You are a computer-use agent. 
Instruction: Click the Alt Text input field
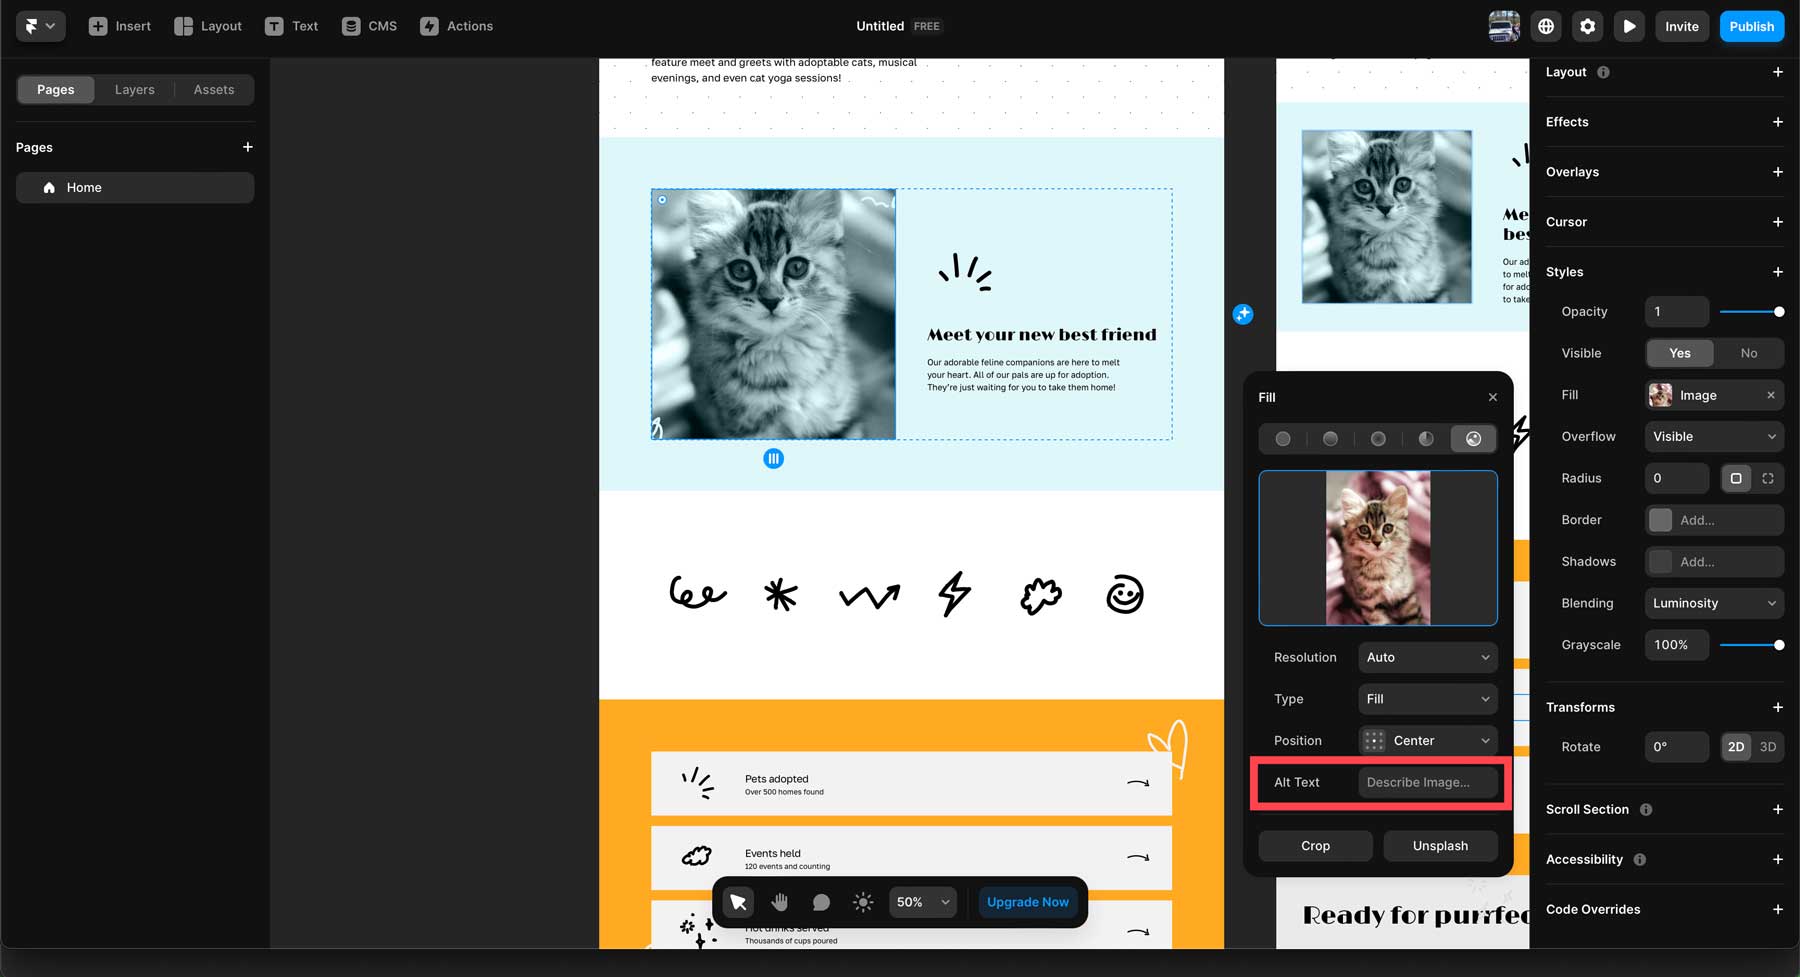tap(1428, 782)
